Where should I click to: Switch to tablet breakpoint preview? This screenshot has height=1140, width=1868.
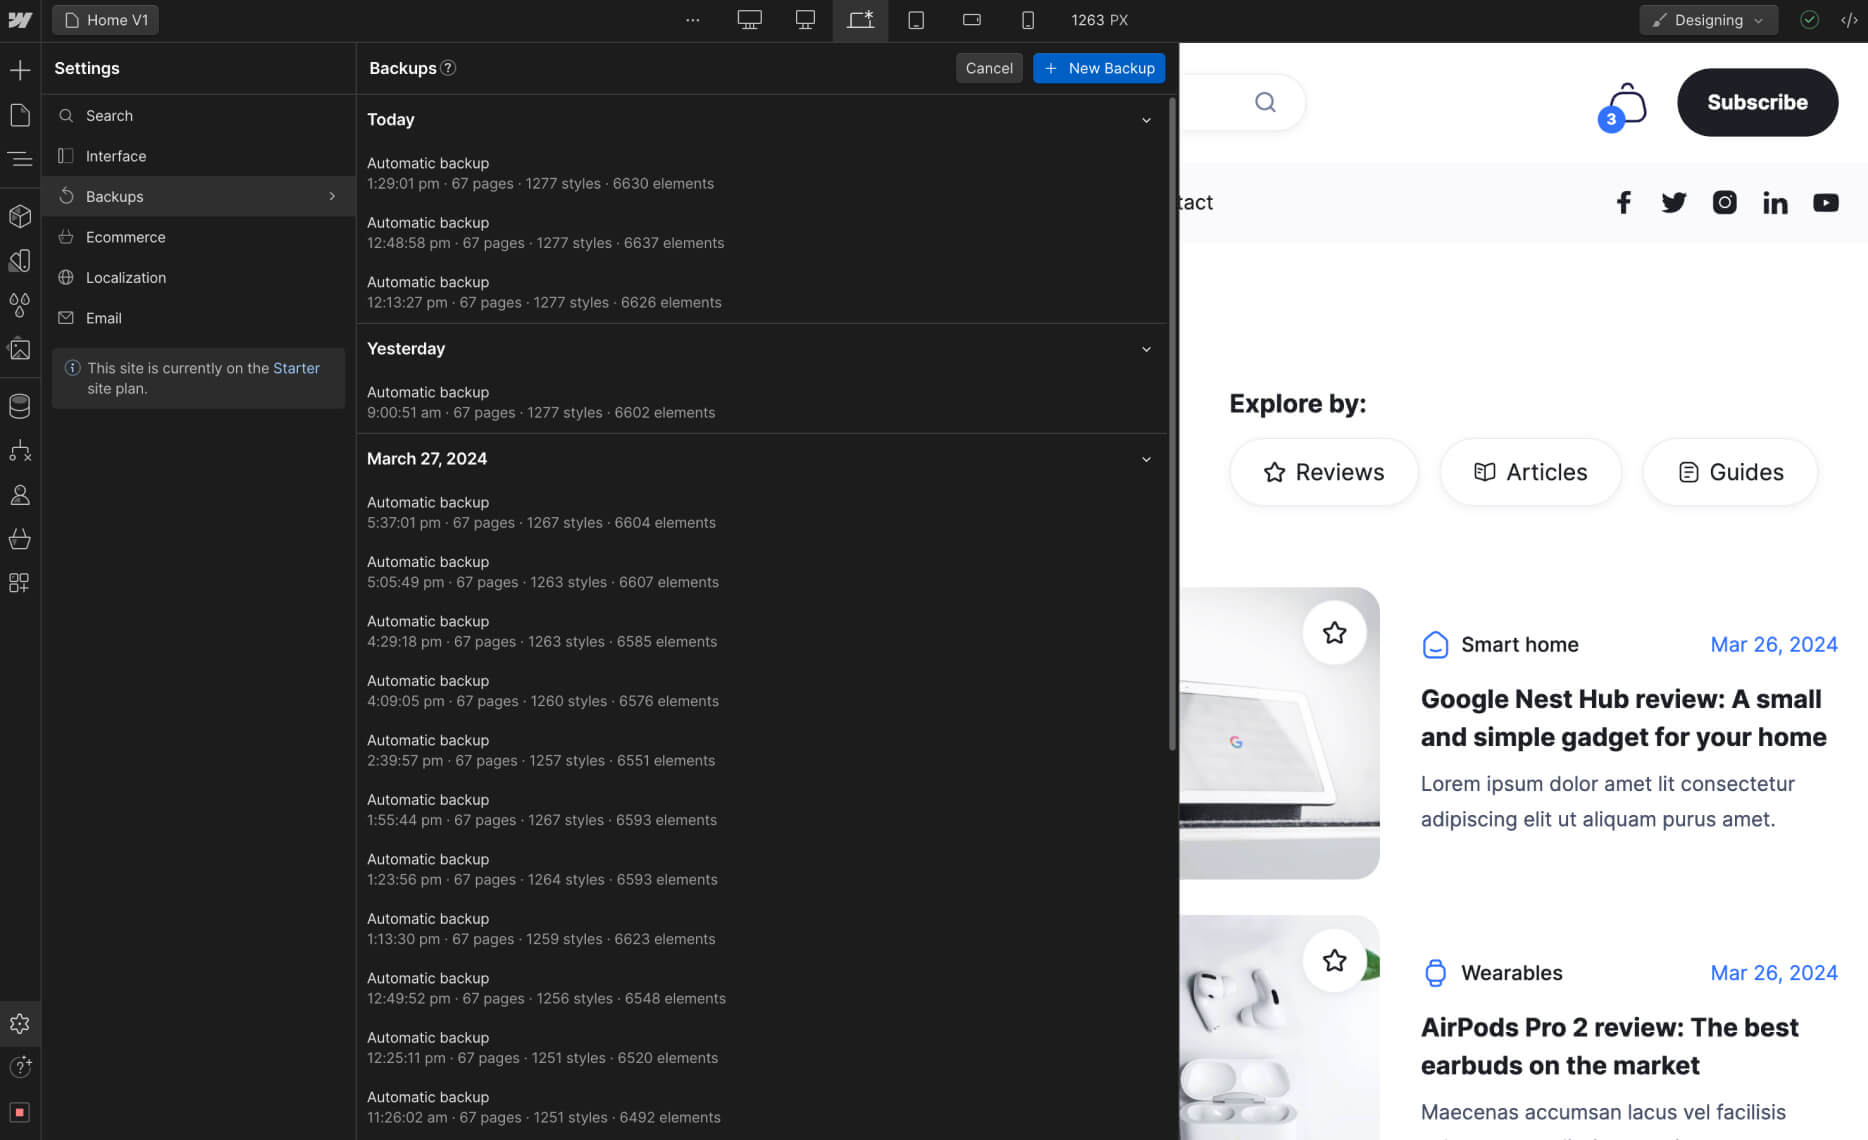(916, 20)
